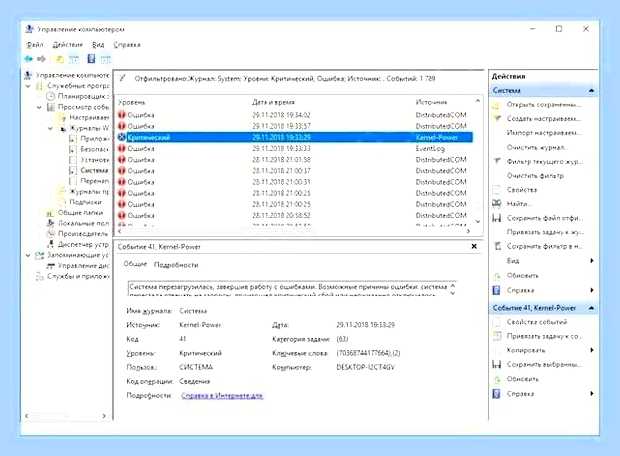Open the Вид submenu arrow in actions

592,261
